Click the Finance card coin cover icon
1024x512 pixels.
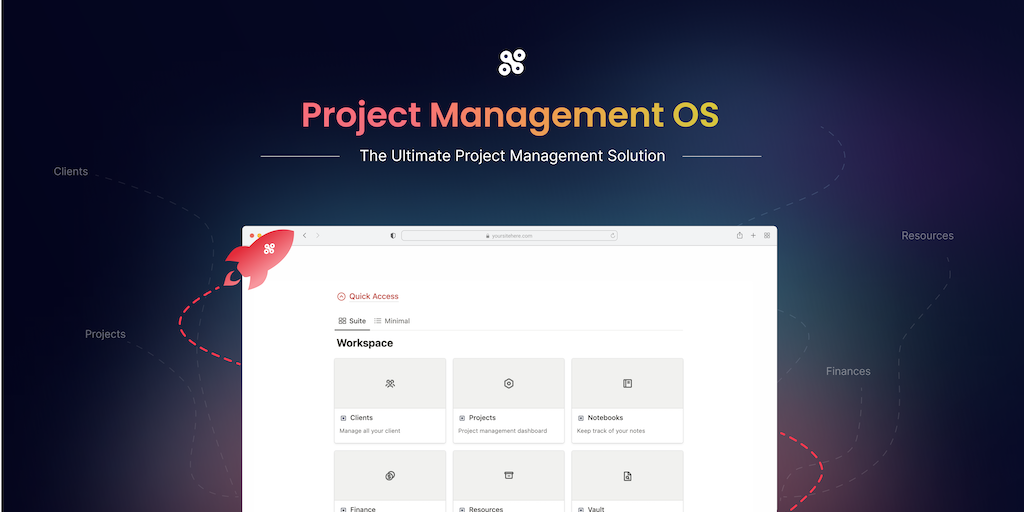(x=390, y=475)
